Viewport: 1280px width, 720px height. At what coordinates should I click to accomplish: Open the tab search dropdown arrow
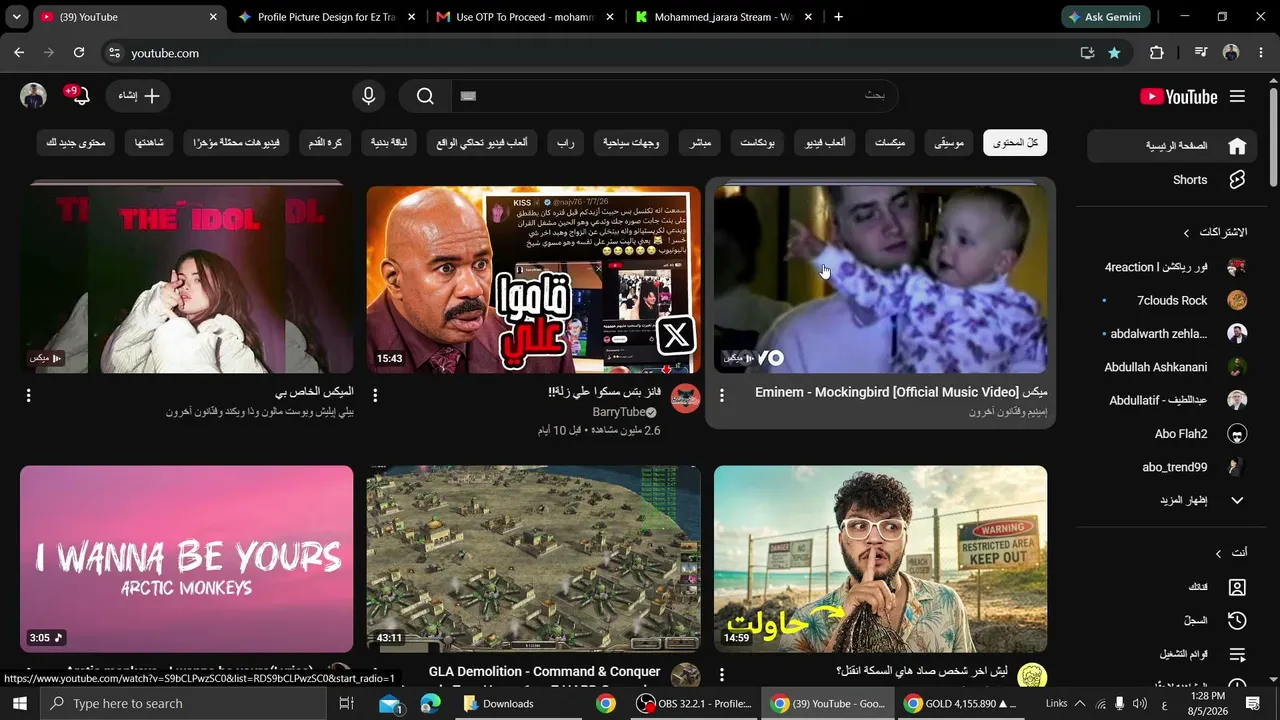pos(16,17)
